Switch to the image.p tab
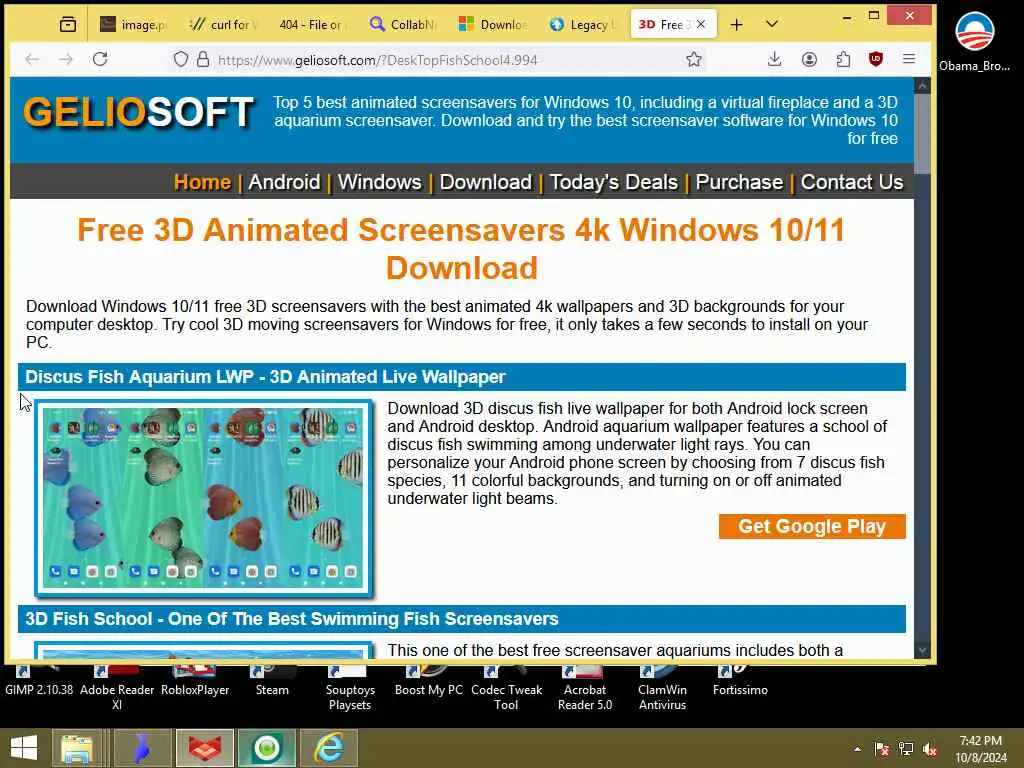The image size is (1024, 768). click(x=134, y=25)
